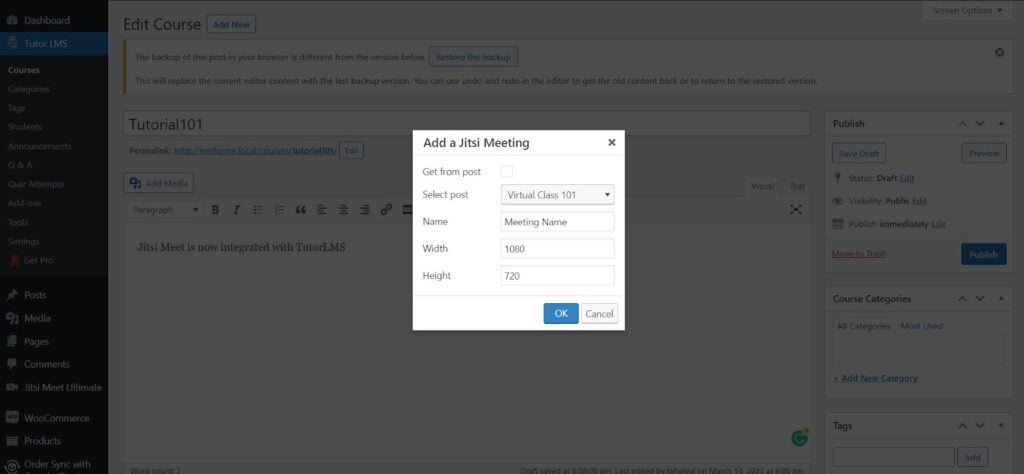The image size is (1024, 474).
Task: Click the Get Pro item
Action: [x=38, y=261]
